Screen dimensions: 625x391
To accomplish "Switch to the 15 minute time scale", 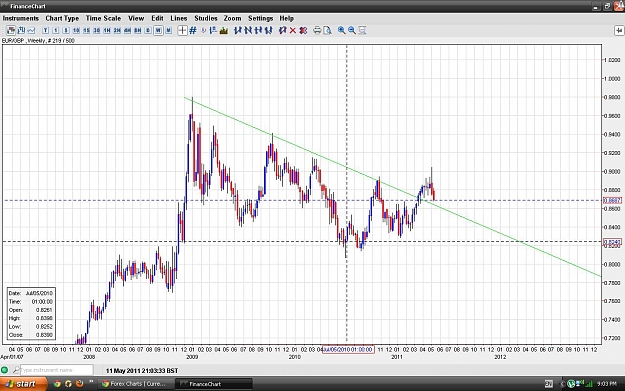I will pyautogui.click(x=86, y=30).
